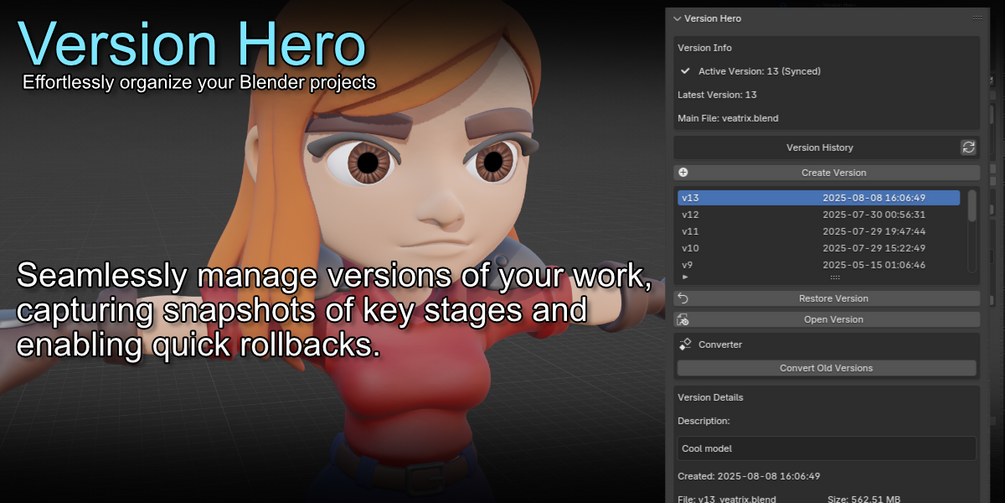Click the timestamp 2025-07-29 19:47:44

tap(874, 231)
